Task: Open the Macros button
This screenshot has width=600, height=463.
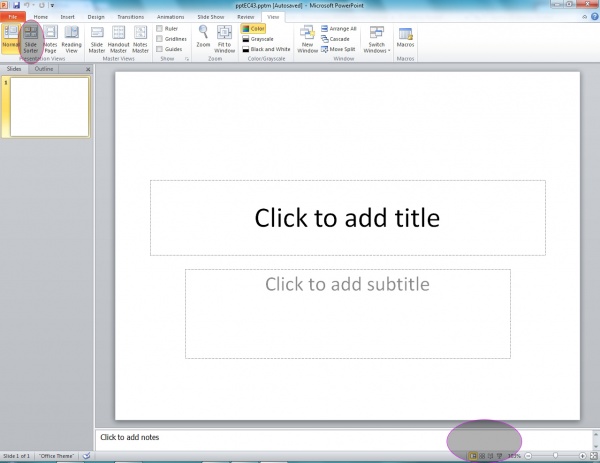Action: (406, 37)
